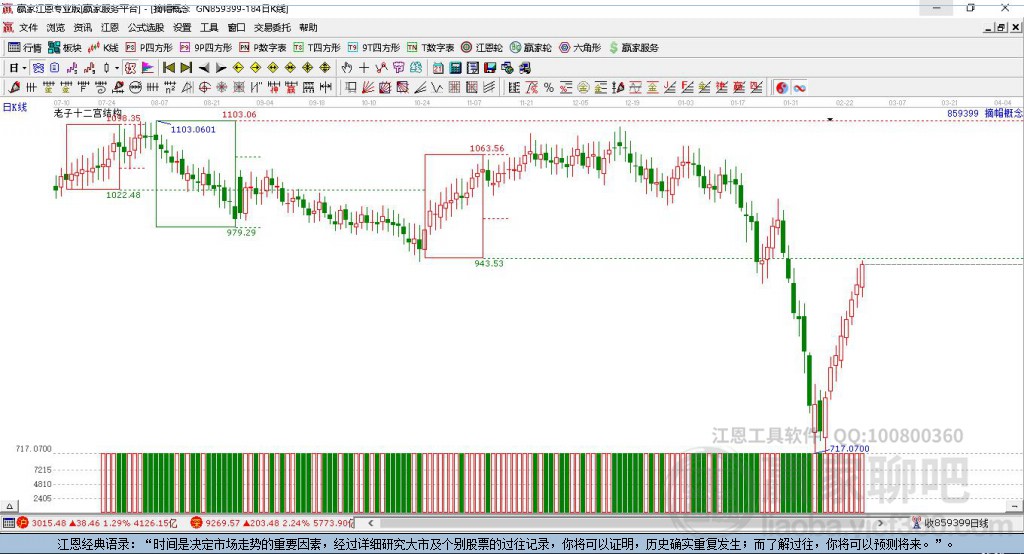The width and height of the screenshot is (1024, 554).
Task: Expand the candlestick style dropdown arrow
Action: [x=117, y=67]
